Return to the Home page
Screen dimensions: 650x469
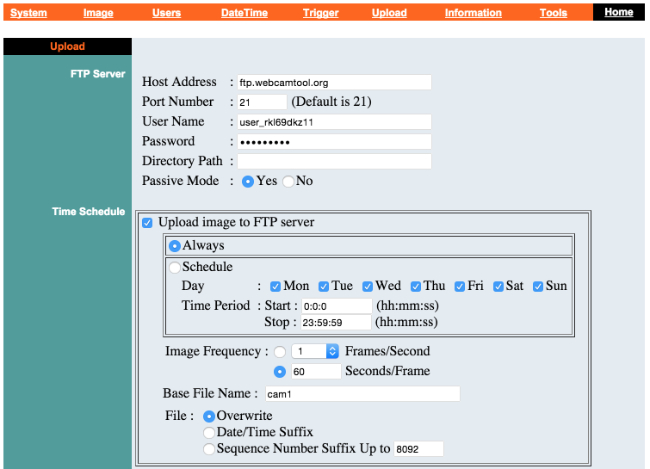(x=618, y=12)
